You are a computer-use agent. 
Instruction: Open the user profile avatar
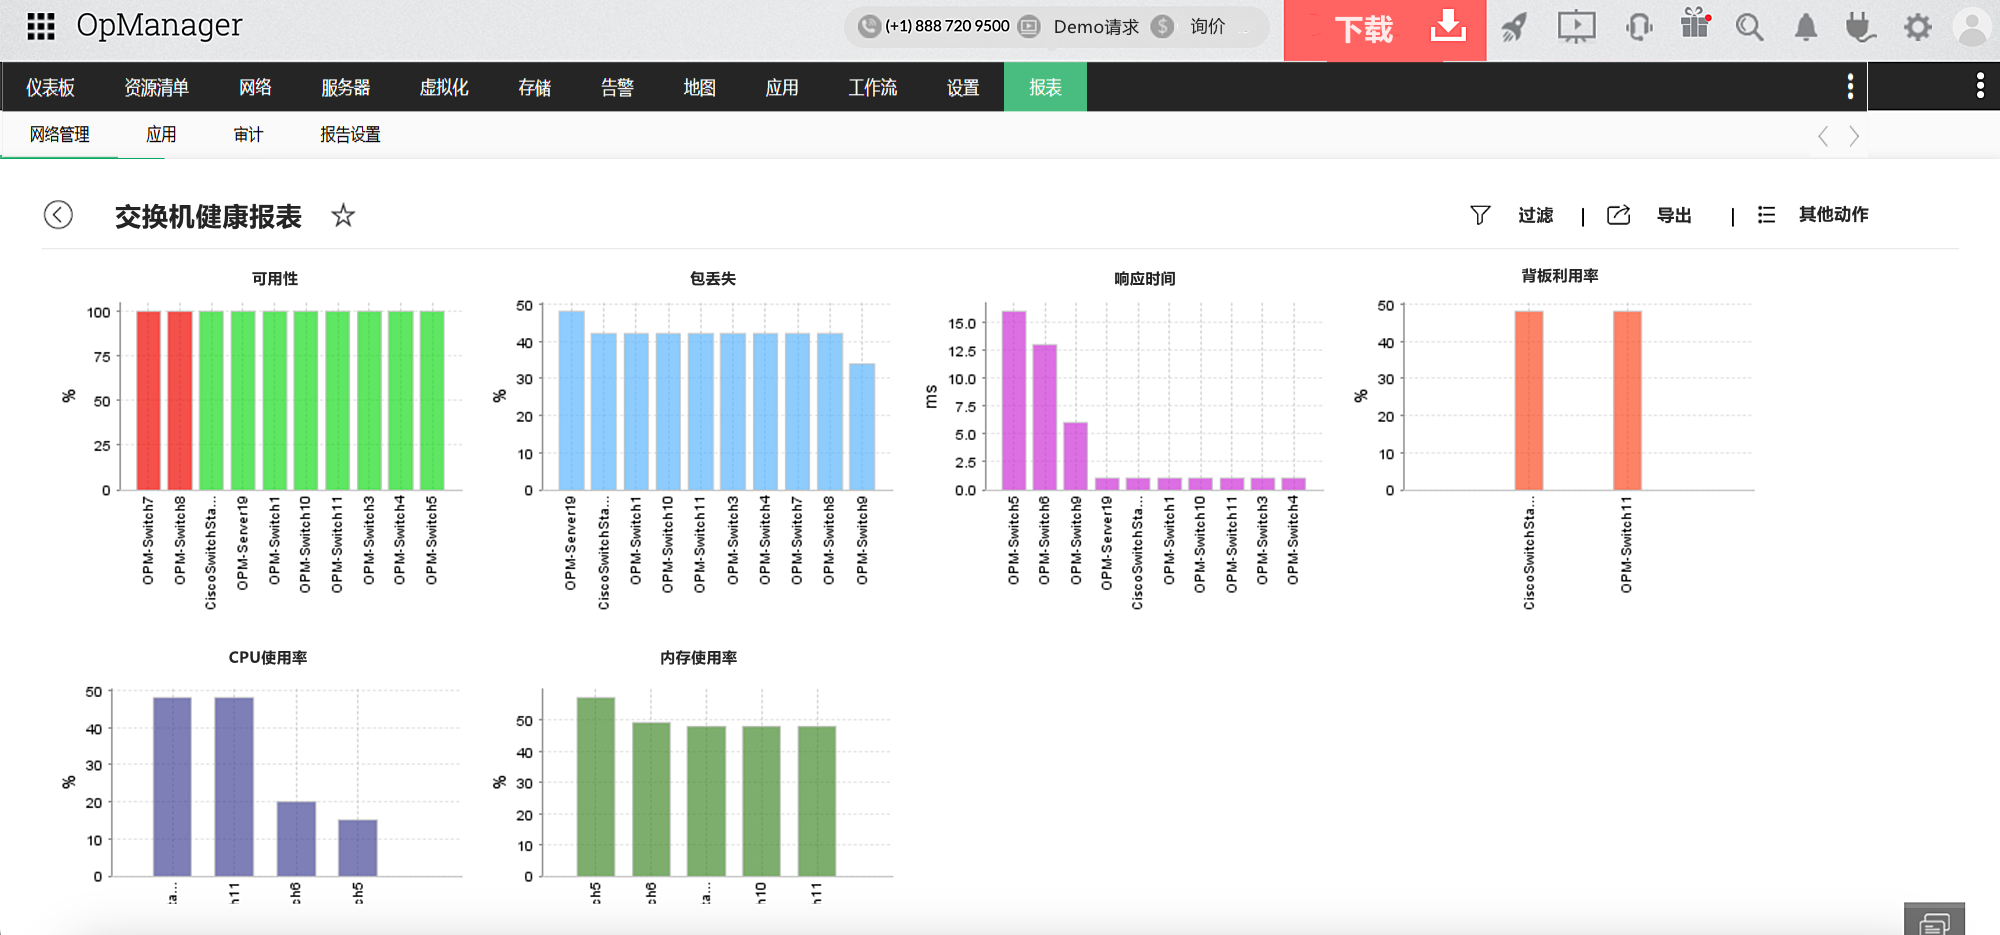1972,27
